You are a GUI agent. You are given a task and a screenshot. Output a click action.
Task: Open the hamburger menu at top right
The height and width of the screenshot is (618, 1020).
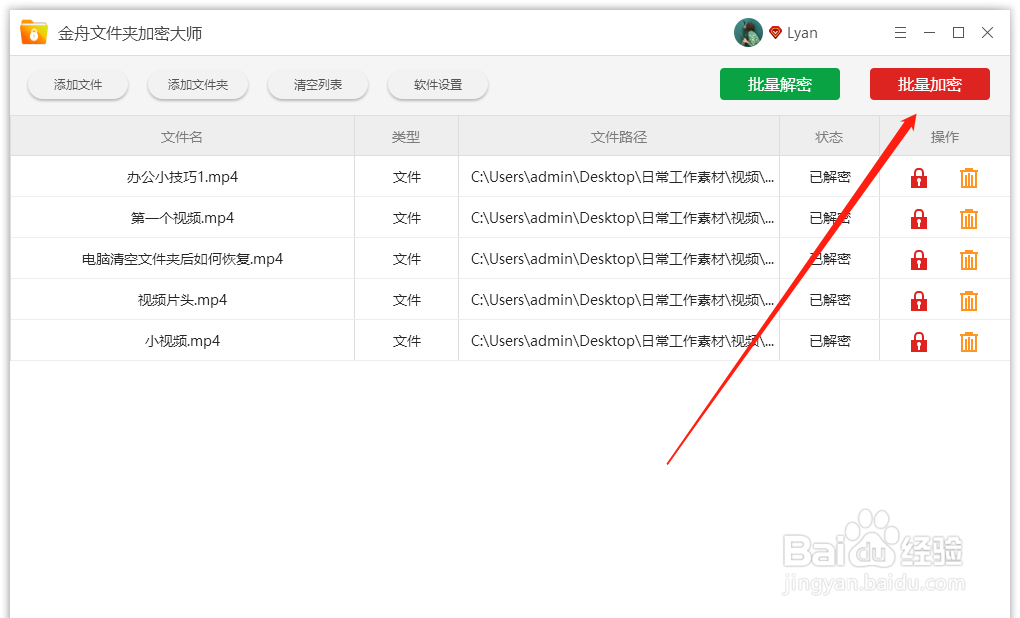[899, 32]
